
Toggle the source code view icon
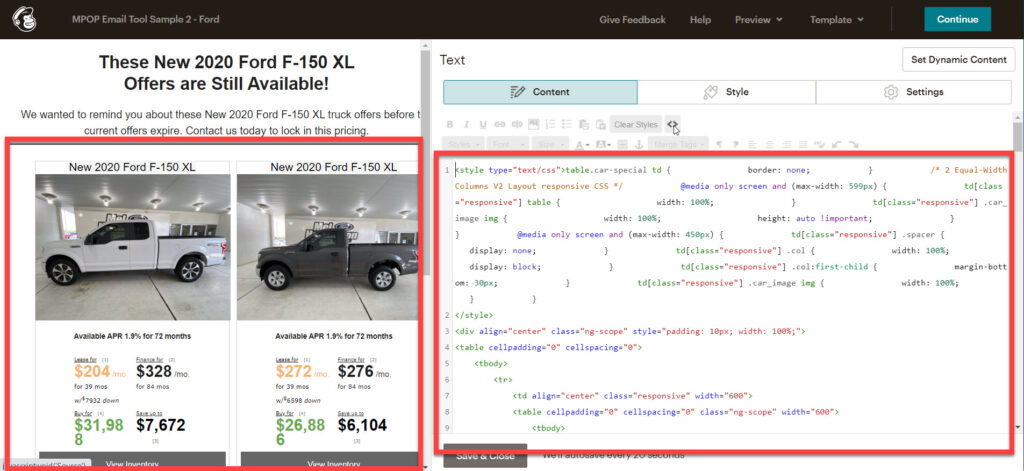coord(674,125)
